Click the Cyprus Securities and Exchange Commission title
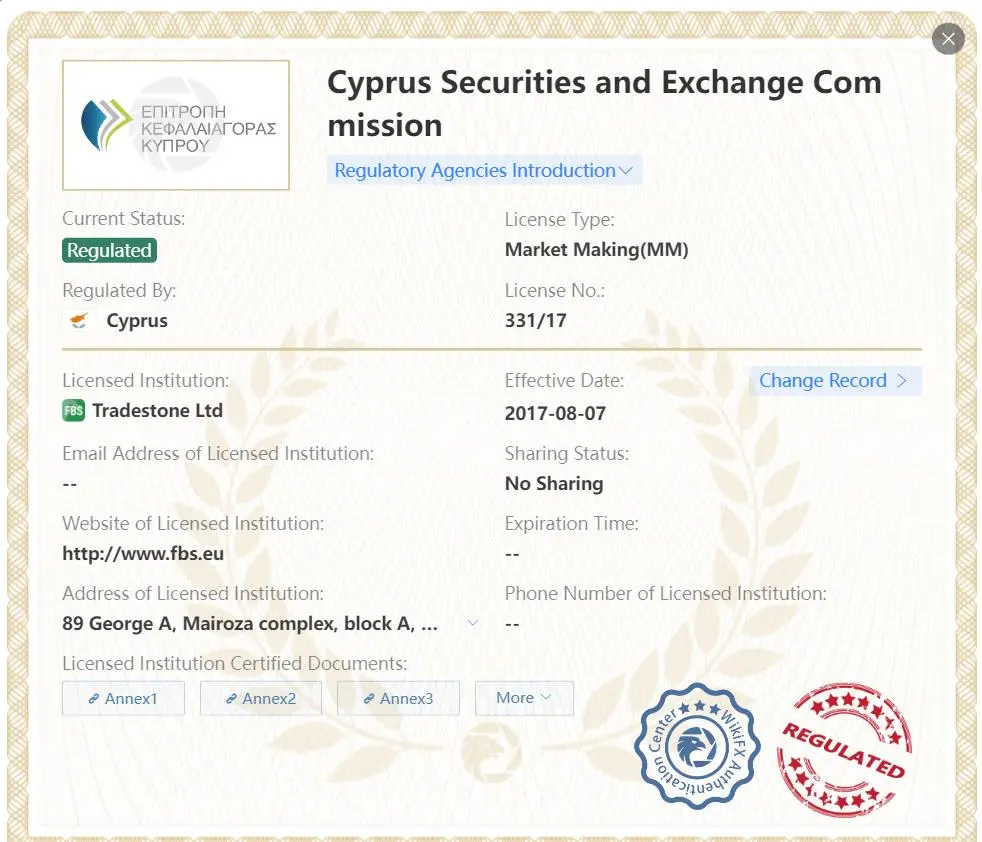982x842 pixels. coord(604,103)
